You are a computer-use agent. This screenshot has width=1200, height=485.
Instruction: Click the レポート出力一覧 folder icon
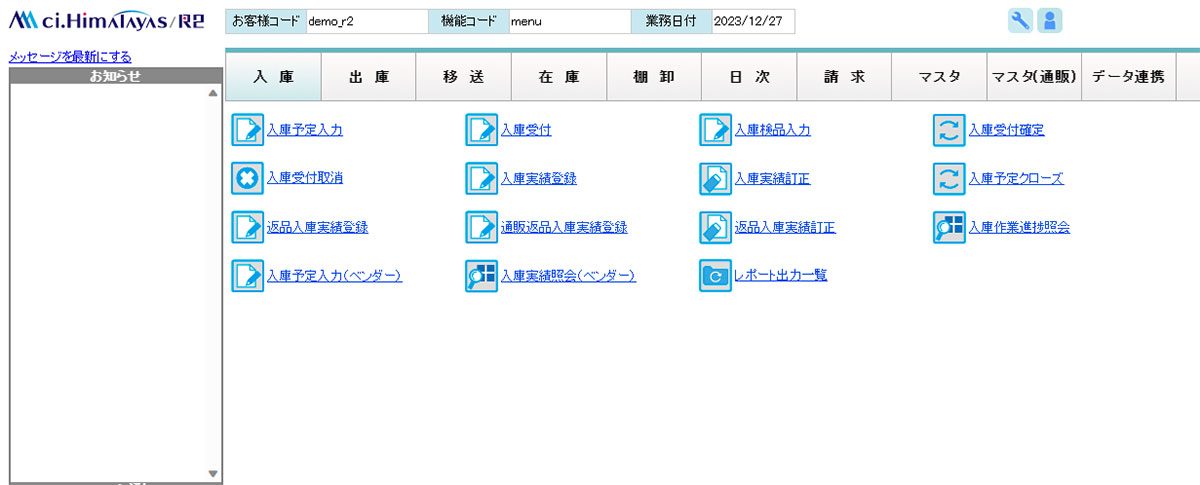click(715, 275)
